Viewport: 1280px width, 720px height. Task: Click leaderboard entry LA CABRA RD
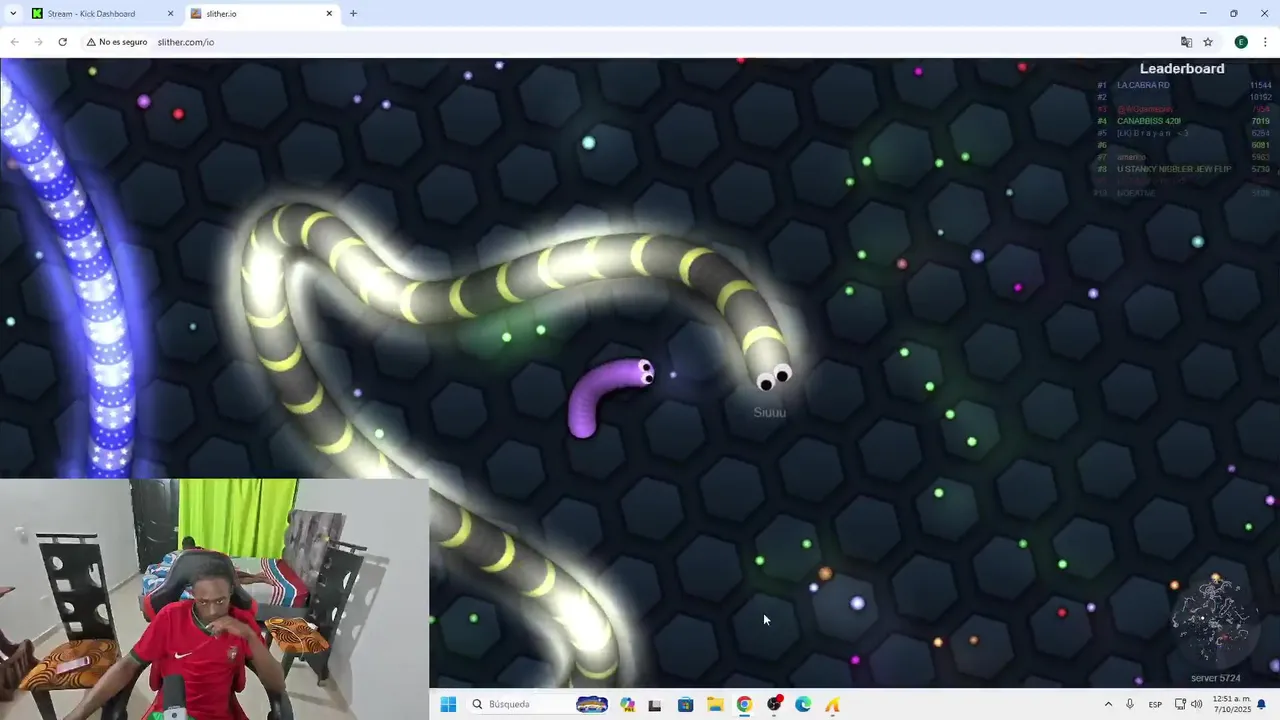[1143, 85]
